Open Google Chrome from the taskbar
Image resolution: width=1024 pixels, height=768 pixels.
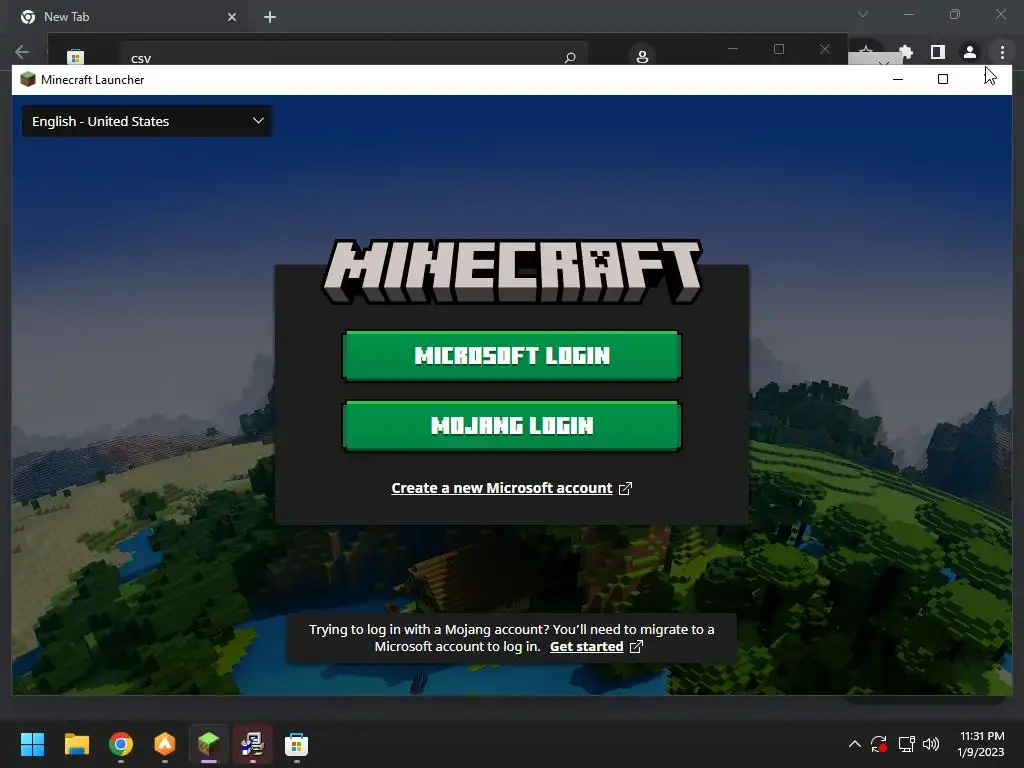pos(121,744)
